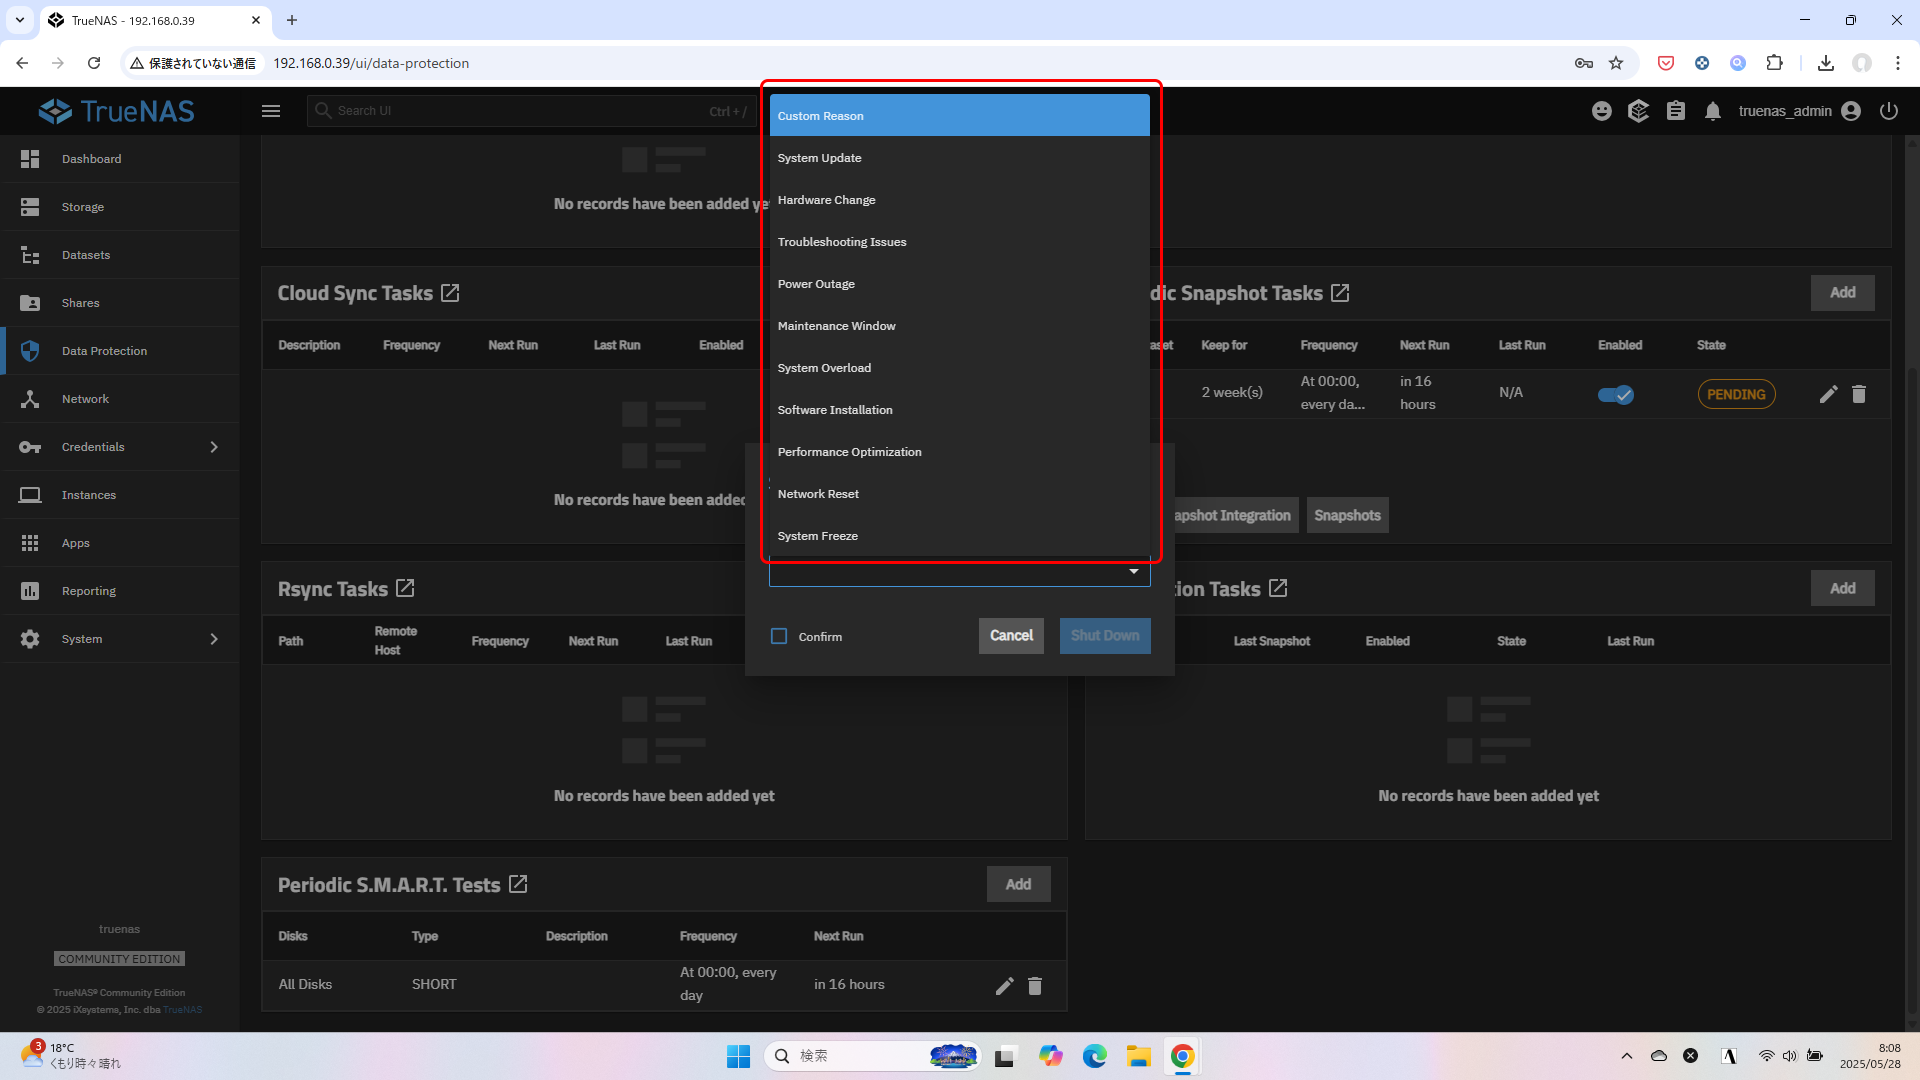
Task: Click the Power button icon
Action: point(1889,111)
